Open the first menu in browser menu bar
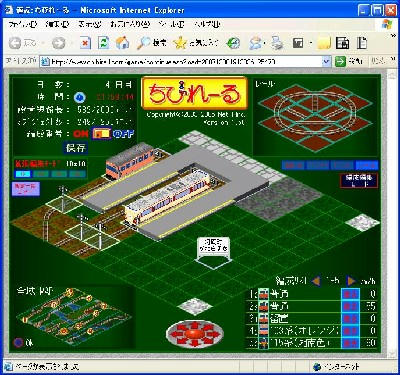This screenshot has height=375, width=400. pos(22,24)
